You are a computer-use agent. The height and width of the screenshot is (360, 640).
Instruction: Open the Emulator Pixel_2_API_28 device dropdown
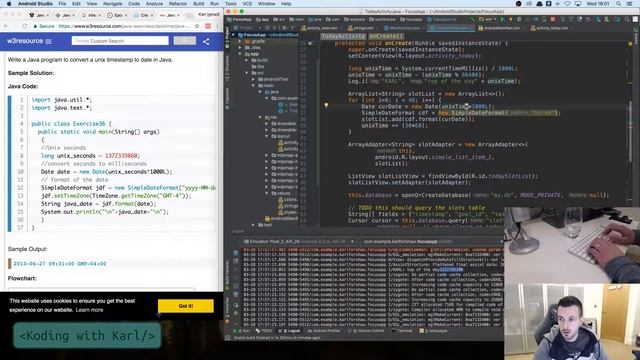click(299, 242)
